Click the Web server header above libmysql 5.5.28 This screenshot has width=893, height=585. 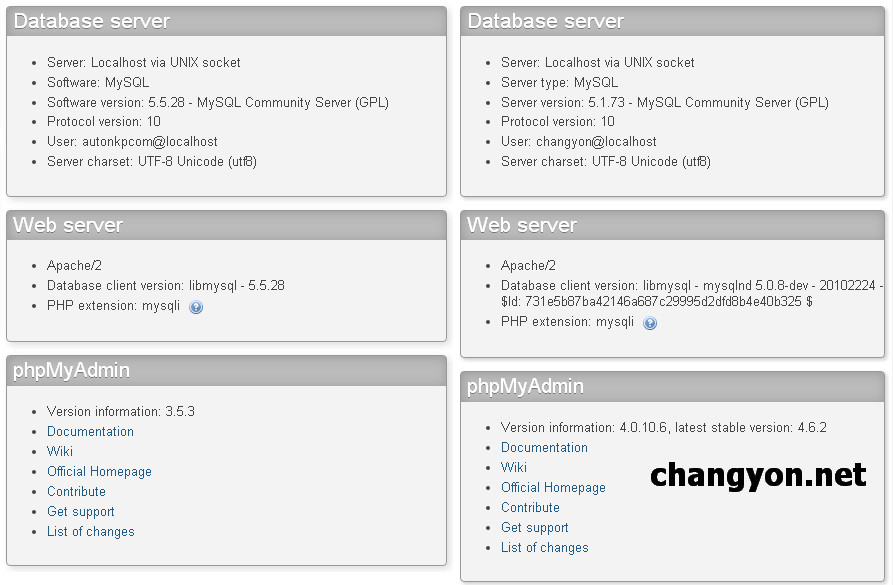click(68, 225)
